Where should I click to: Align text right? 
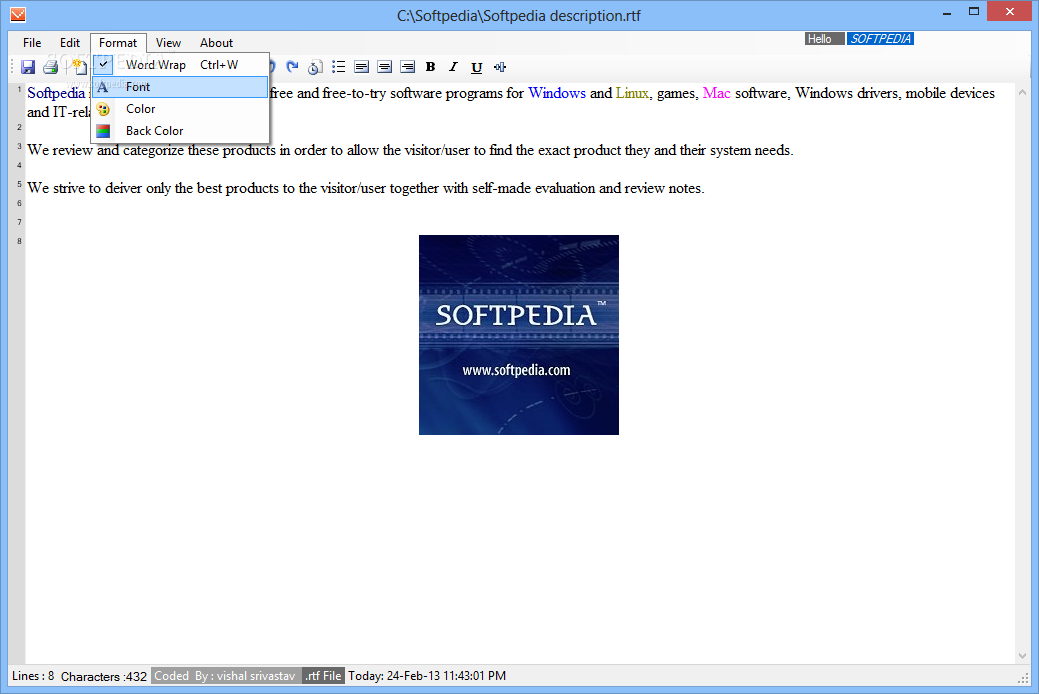coord(408,67)
